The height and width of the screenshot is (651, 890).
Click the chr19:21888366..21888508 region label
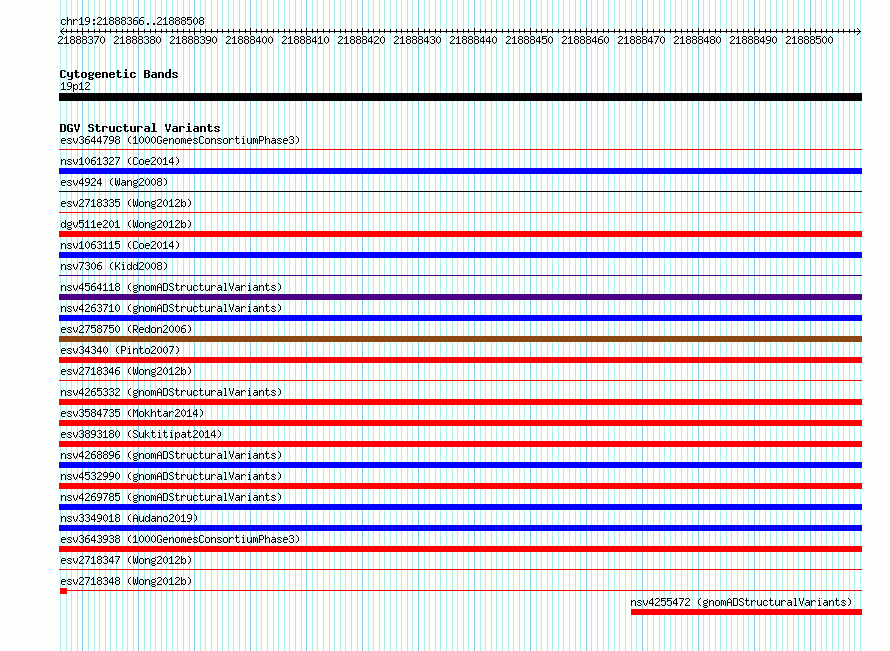[132, 21]
